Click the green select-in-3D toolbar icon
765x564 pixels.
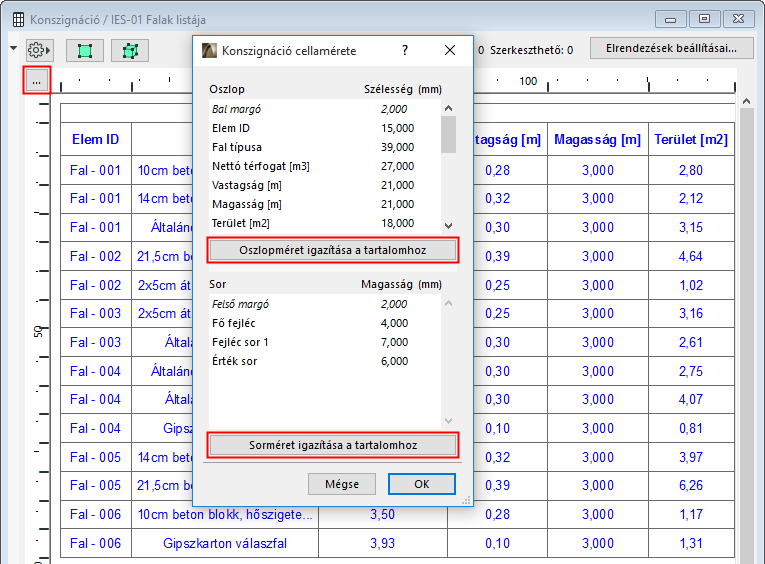[x=129, y=50]
